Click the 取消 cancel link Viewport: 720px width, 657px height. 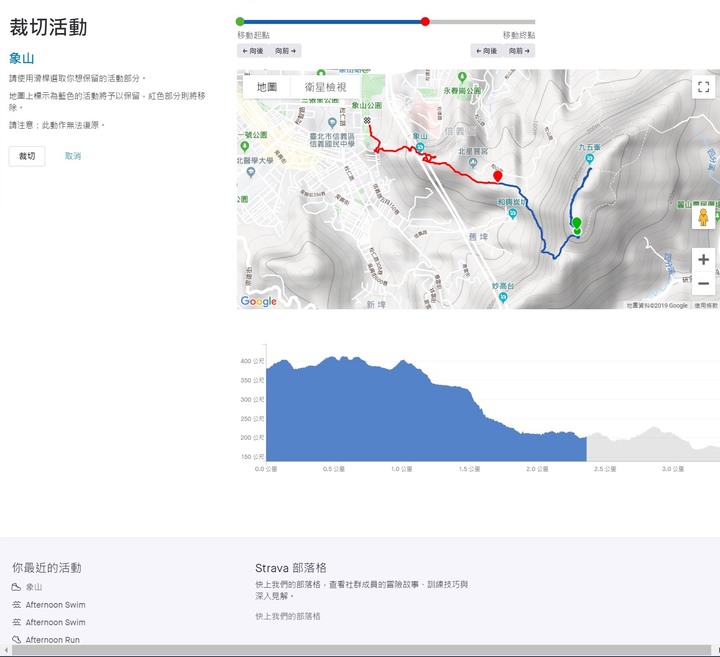73,156
